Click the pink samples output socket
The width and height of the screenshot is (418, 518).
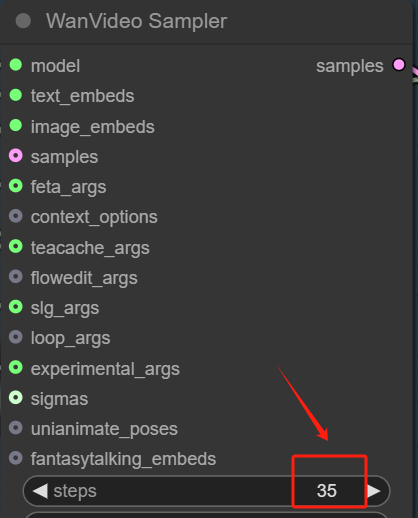click(x=399, y=65)
